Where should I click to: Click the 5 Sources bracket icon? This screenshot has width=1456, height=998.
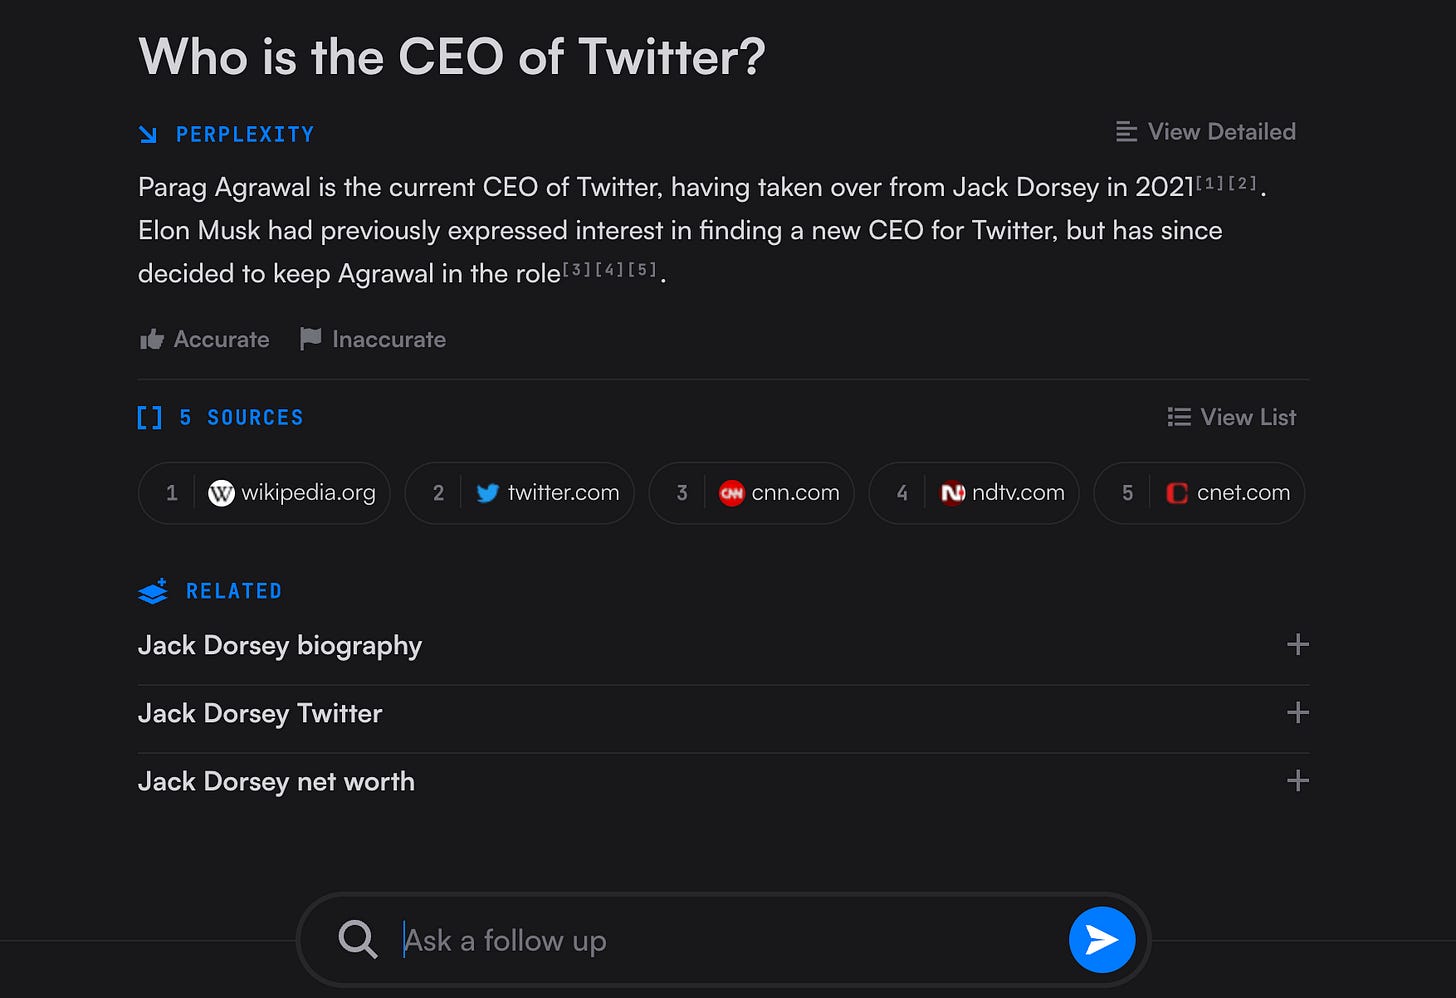(149, 418)
